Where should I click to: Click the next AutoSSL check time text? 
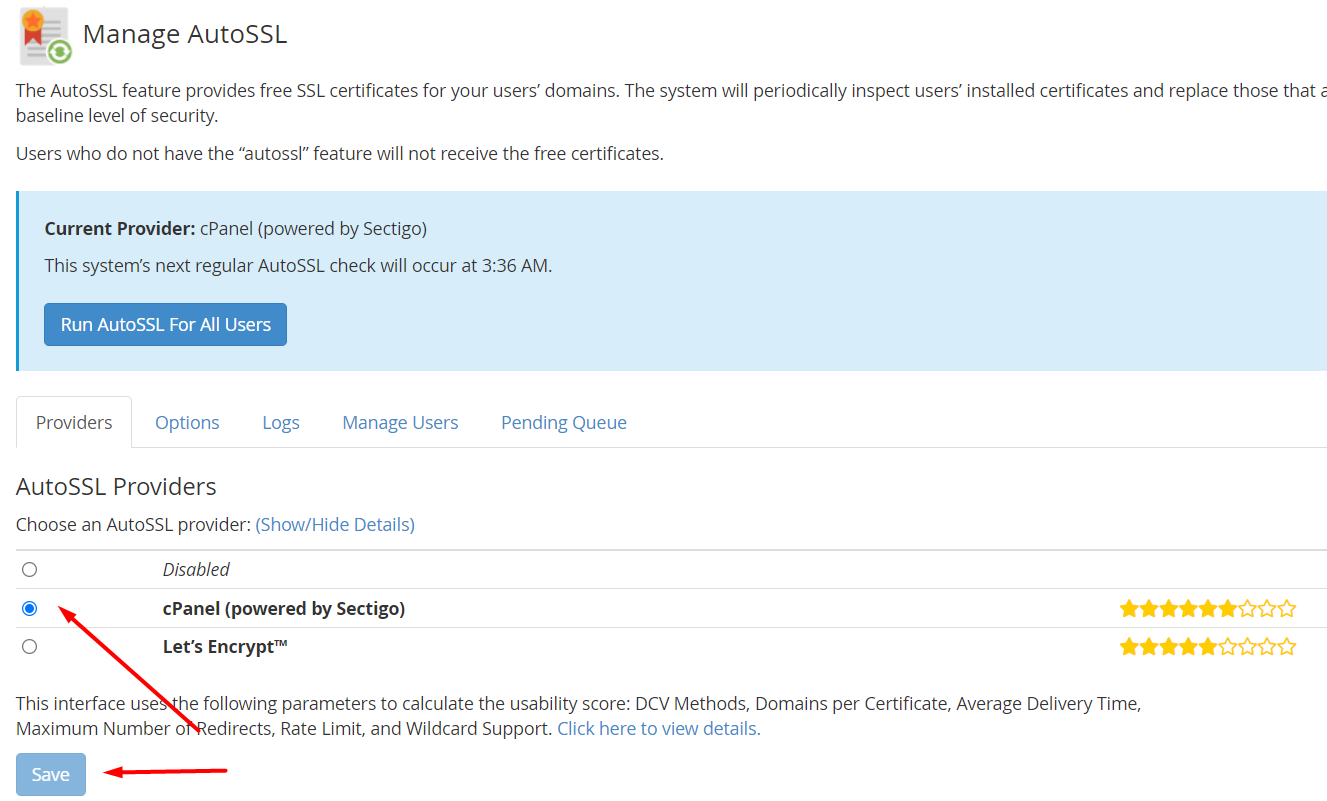coord(298,266)
